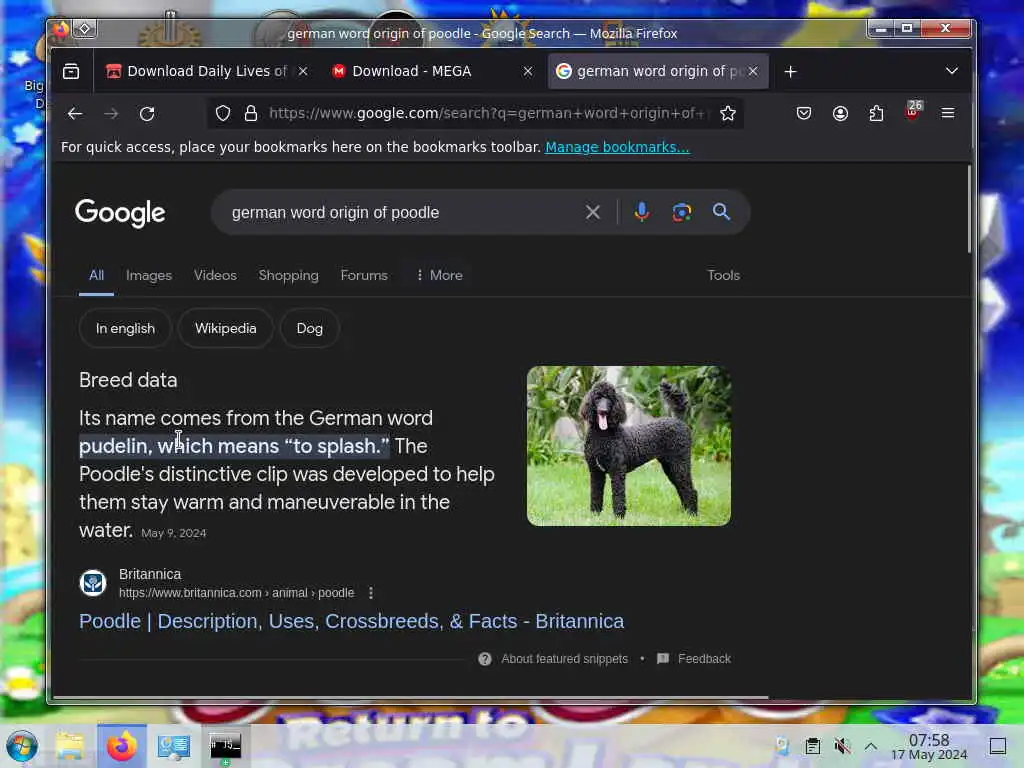Open the Start menu orb in the taskbar
Image resolution: width=1024 pixels, height=768 pixels.
(x=22, y=746)
